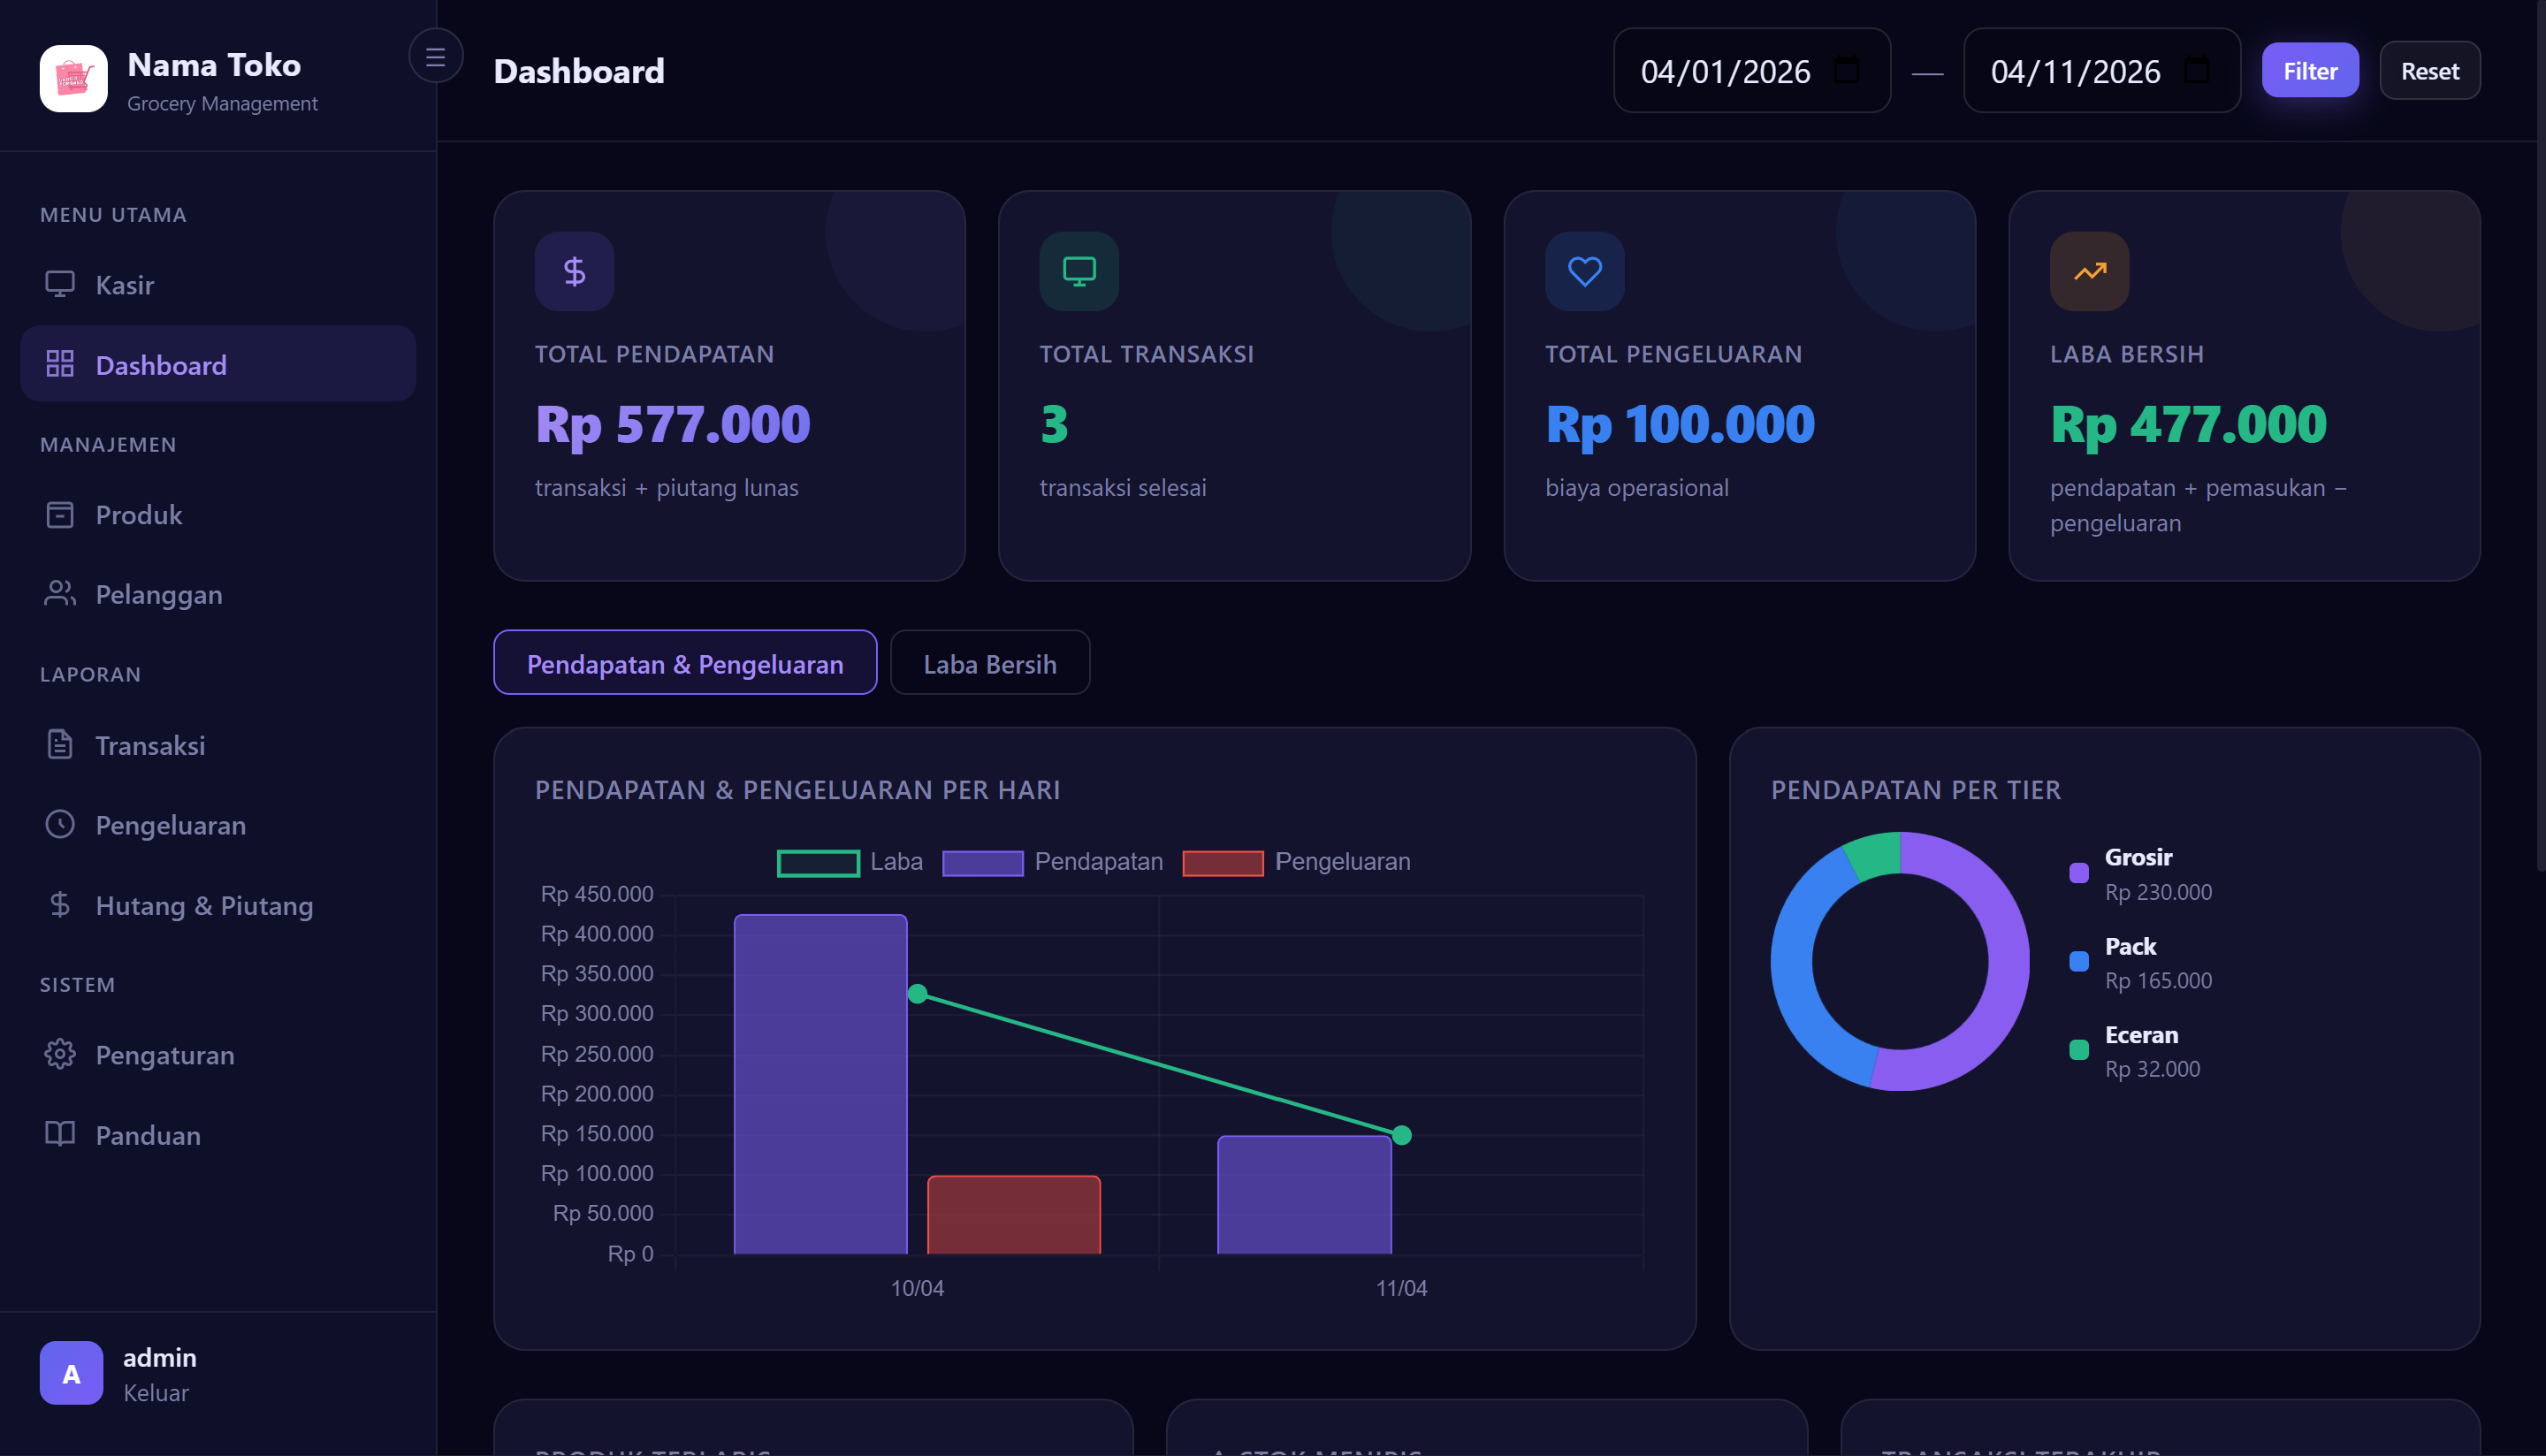The height and width of the screenshot is (1456, 2546).
Task: Open the Pelanggan page
Action: click(218, 594)
